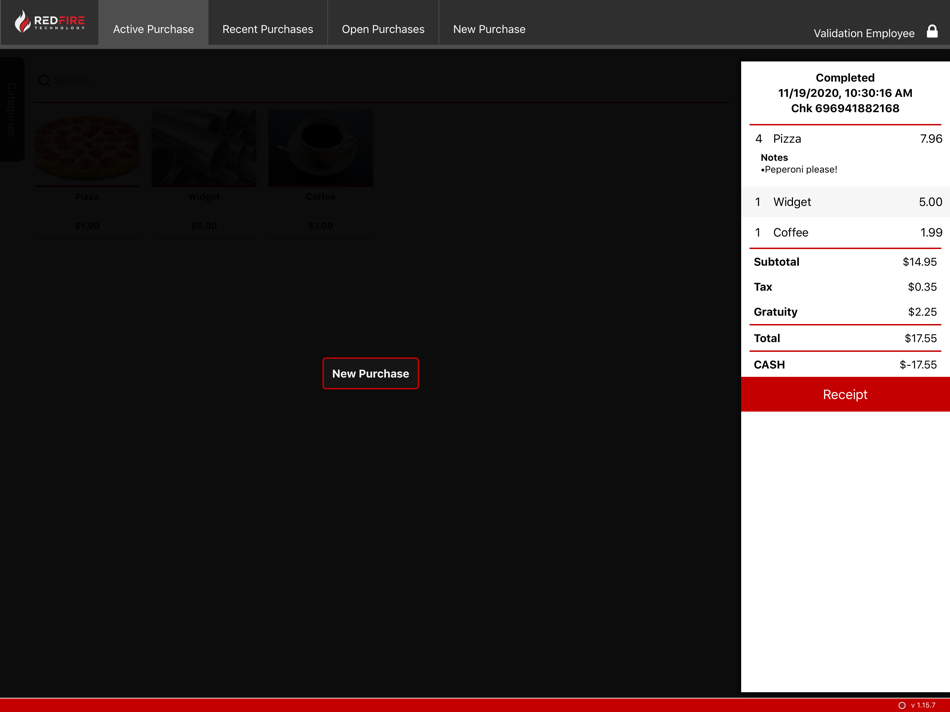Click the CASH $-17.55 payment row

pos(845,364)
